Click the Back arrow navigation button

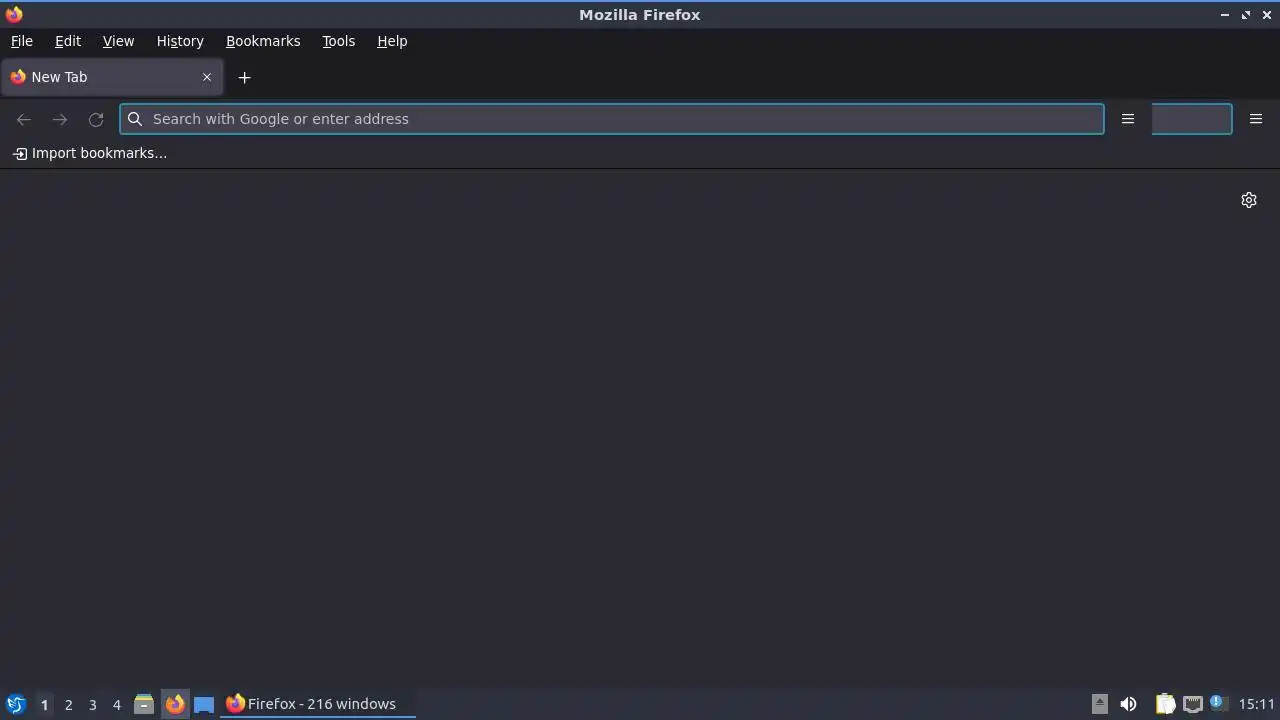point(24,119)
